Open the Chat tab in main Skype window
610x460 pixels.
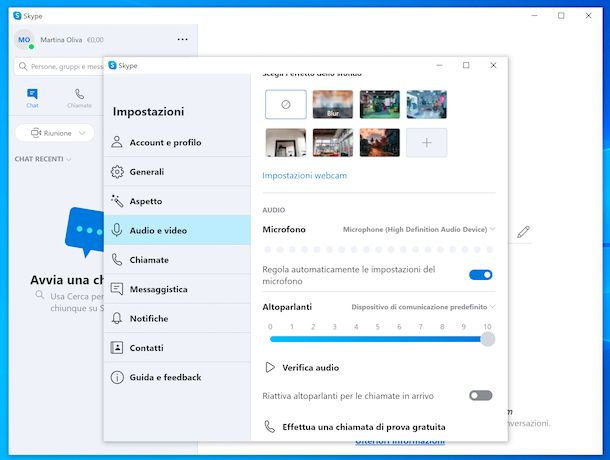pos(32,98)
